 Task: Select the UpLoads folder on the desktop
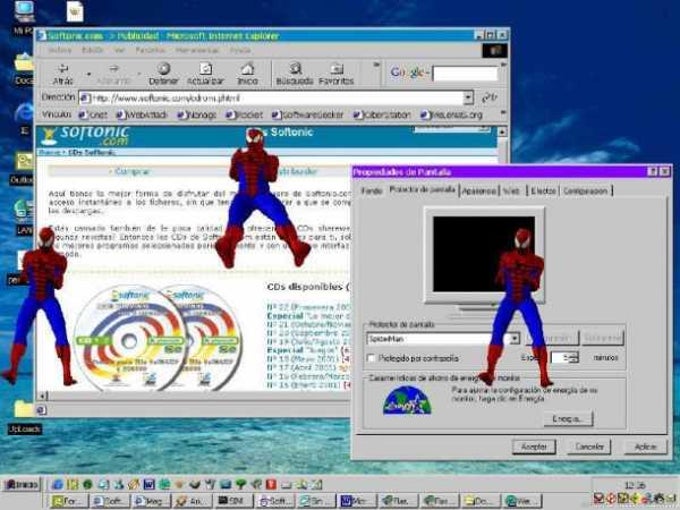click(24, 417)
